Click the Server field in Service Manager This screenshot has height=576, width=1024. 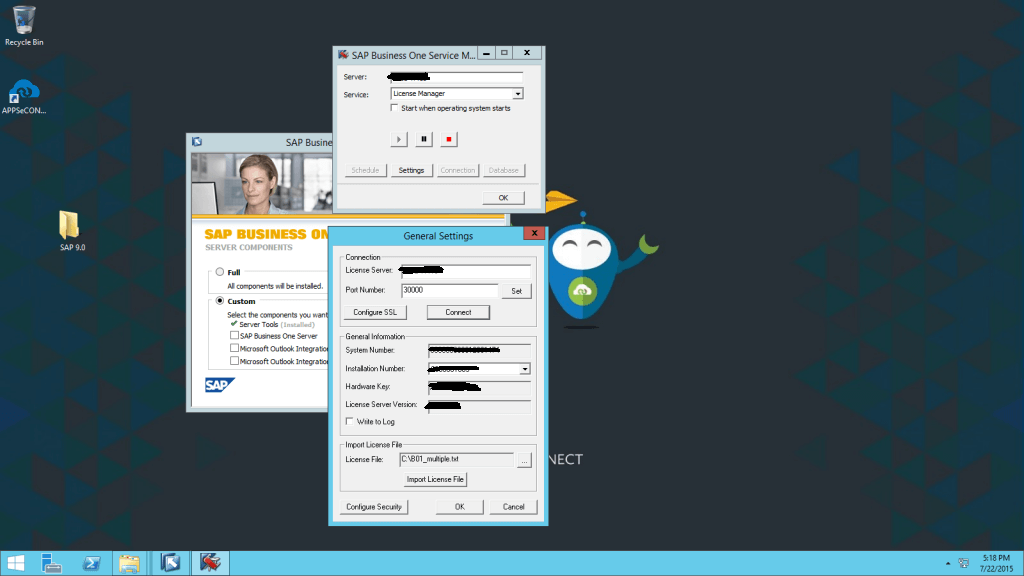click(x=456, y=77)
